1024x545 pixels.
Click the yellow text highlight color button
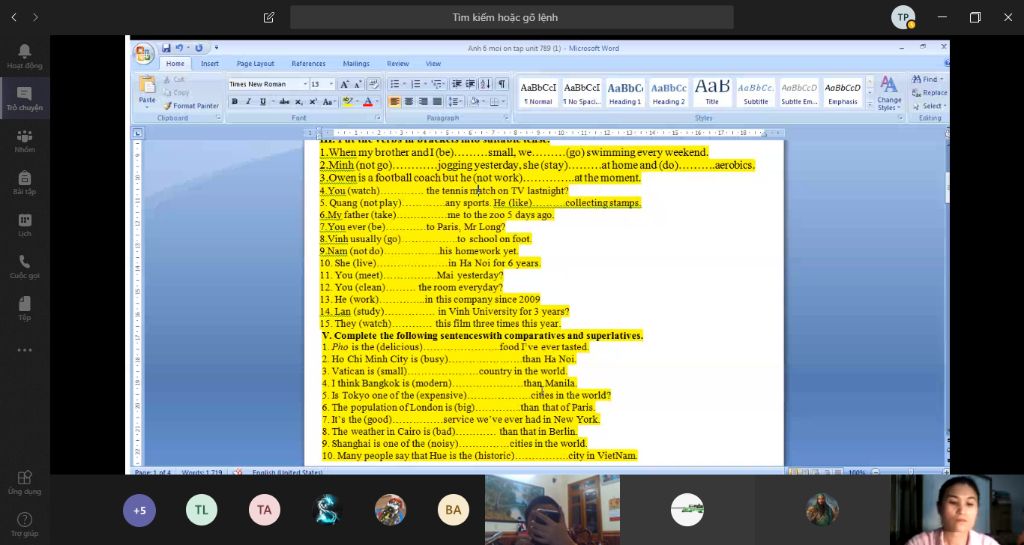pos(347,102)
